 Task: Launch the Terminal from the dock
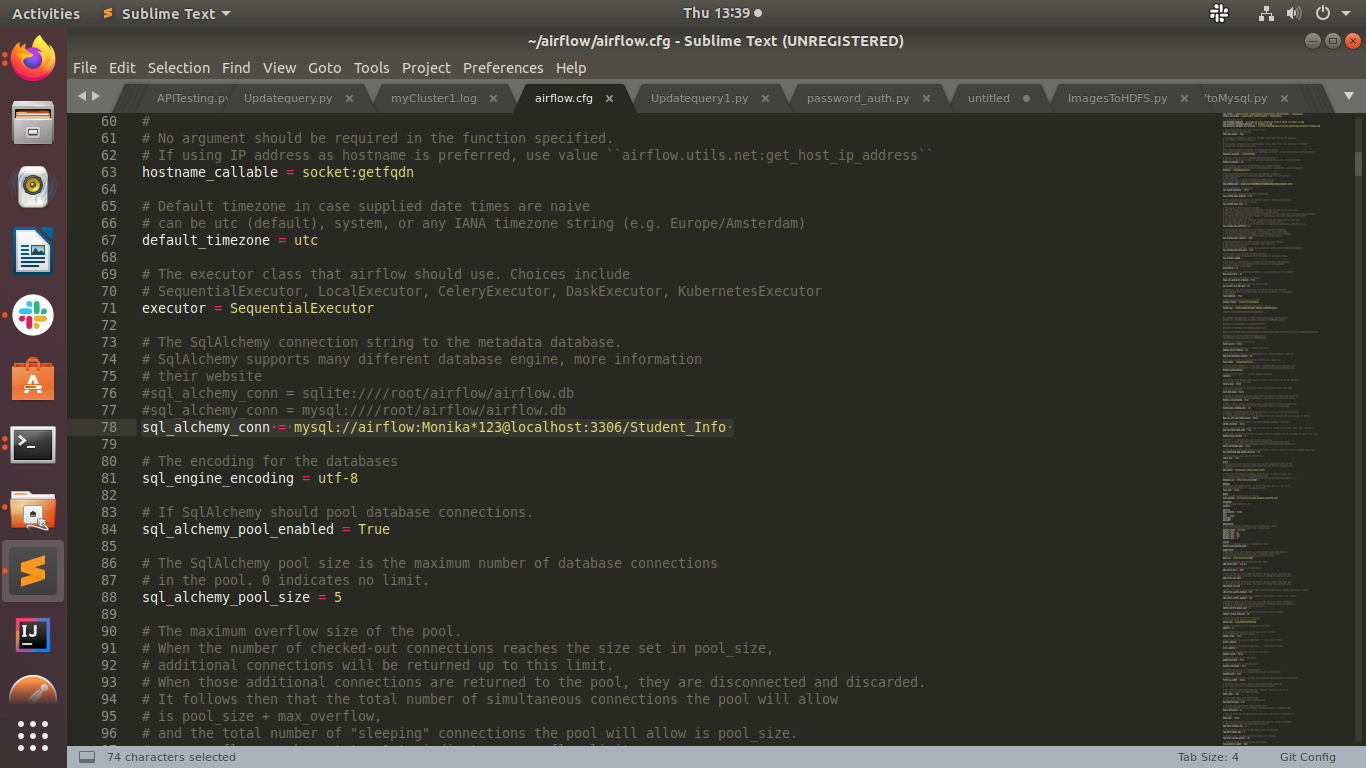[33, 445]
